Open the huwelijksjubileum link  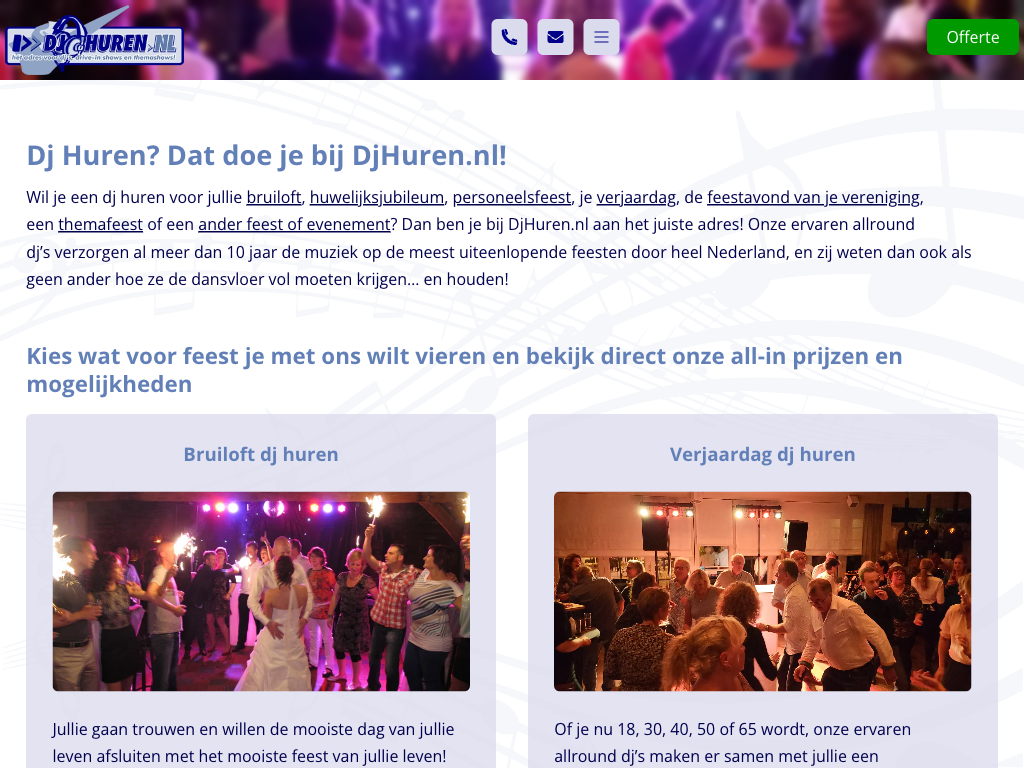pos(377,197)
